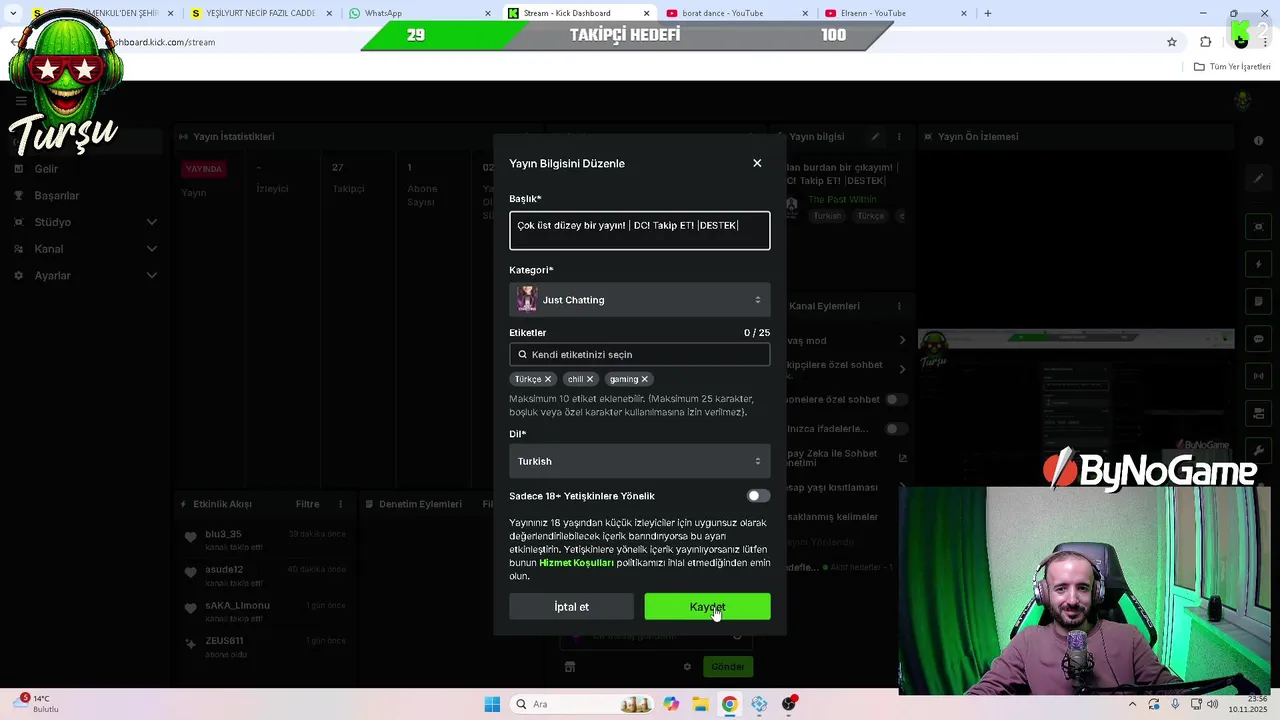Click the broadcast signal icon in right sidebar
1280x720 pixels.
coord(1259,376)
